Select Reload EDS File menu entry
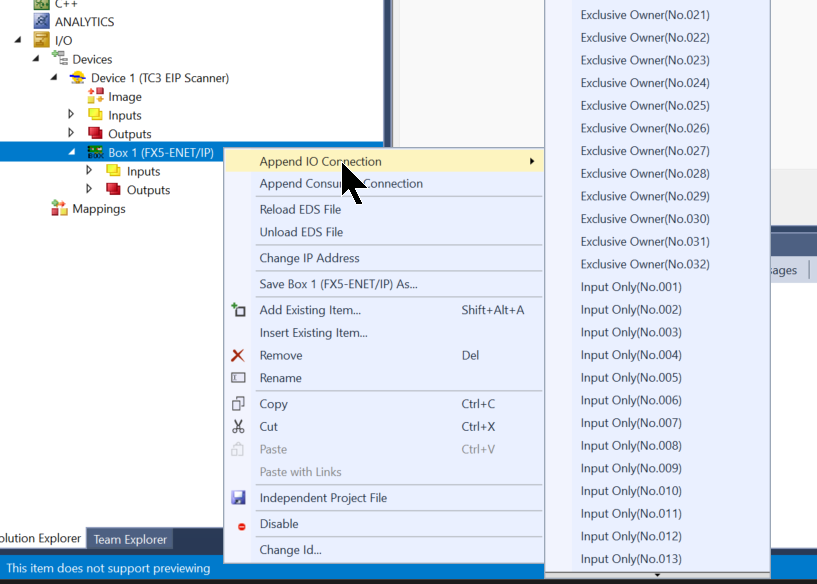The height and width of the screenshot is (584, 817). (x=300, y=210)
